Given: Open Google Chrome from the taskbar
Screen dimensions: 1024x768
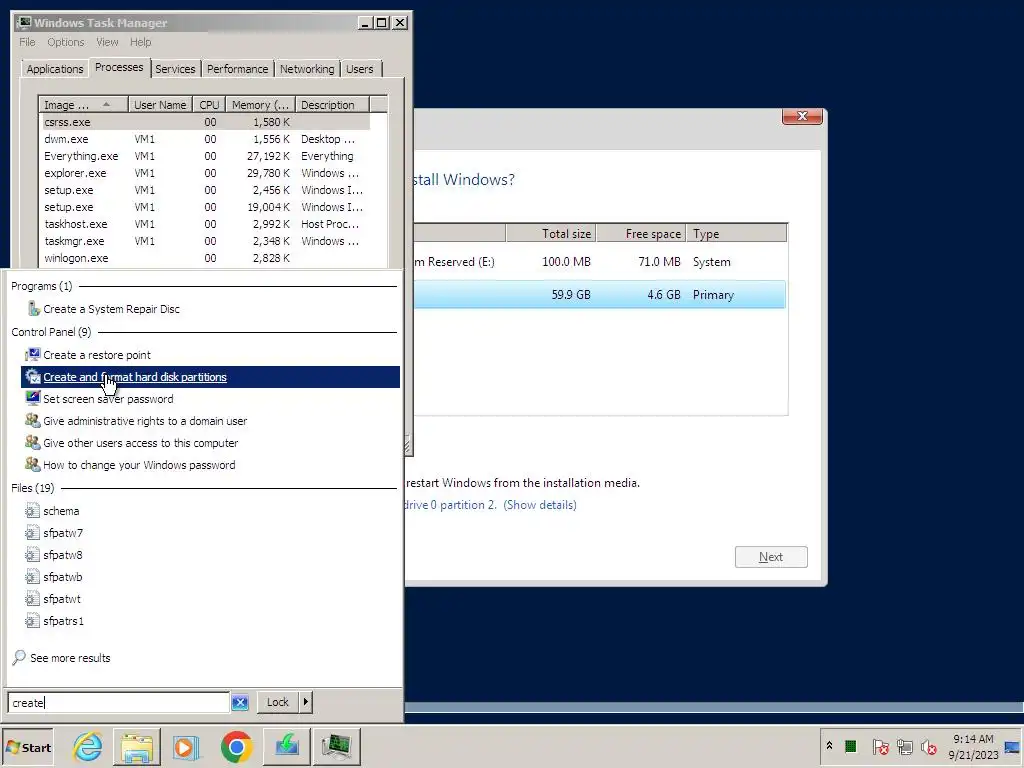Looking at the screenshot, I should coord(236,746).
